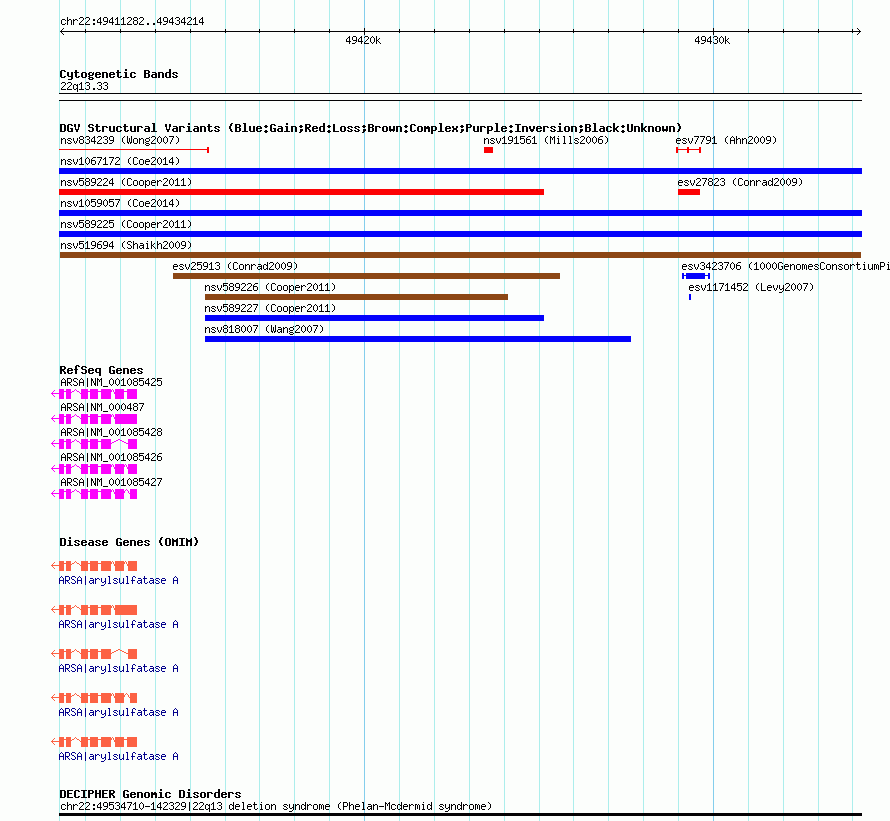Open the third ARSA|arylsulfatase A link

tap(119, 668)
